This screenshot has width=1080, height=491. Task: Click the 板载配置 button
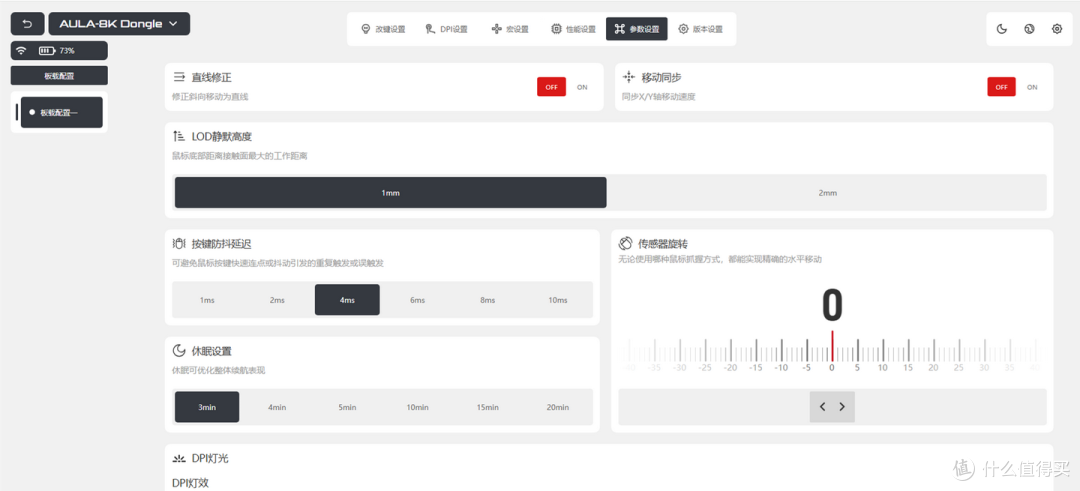click(59, 76)
